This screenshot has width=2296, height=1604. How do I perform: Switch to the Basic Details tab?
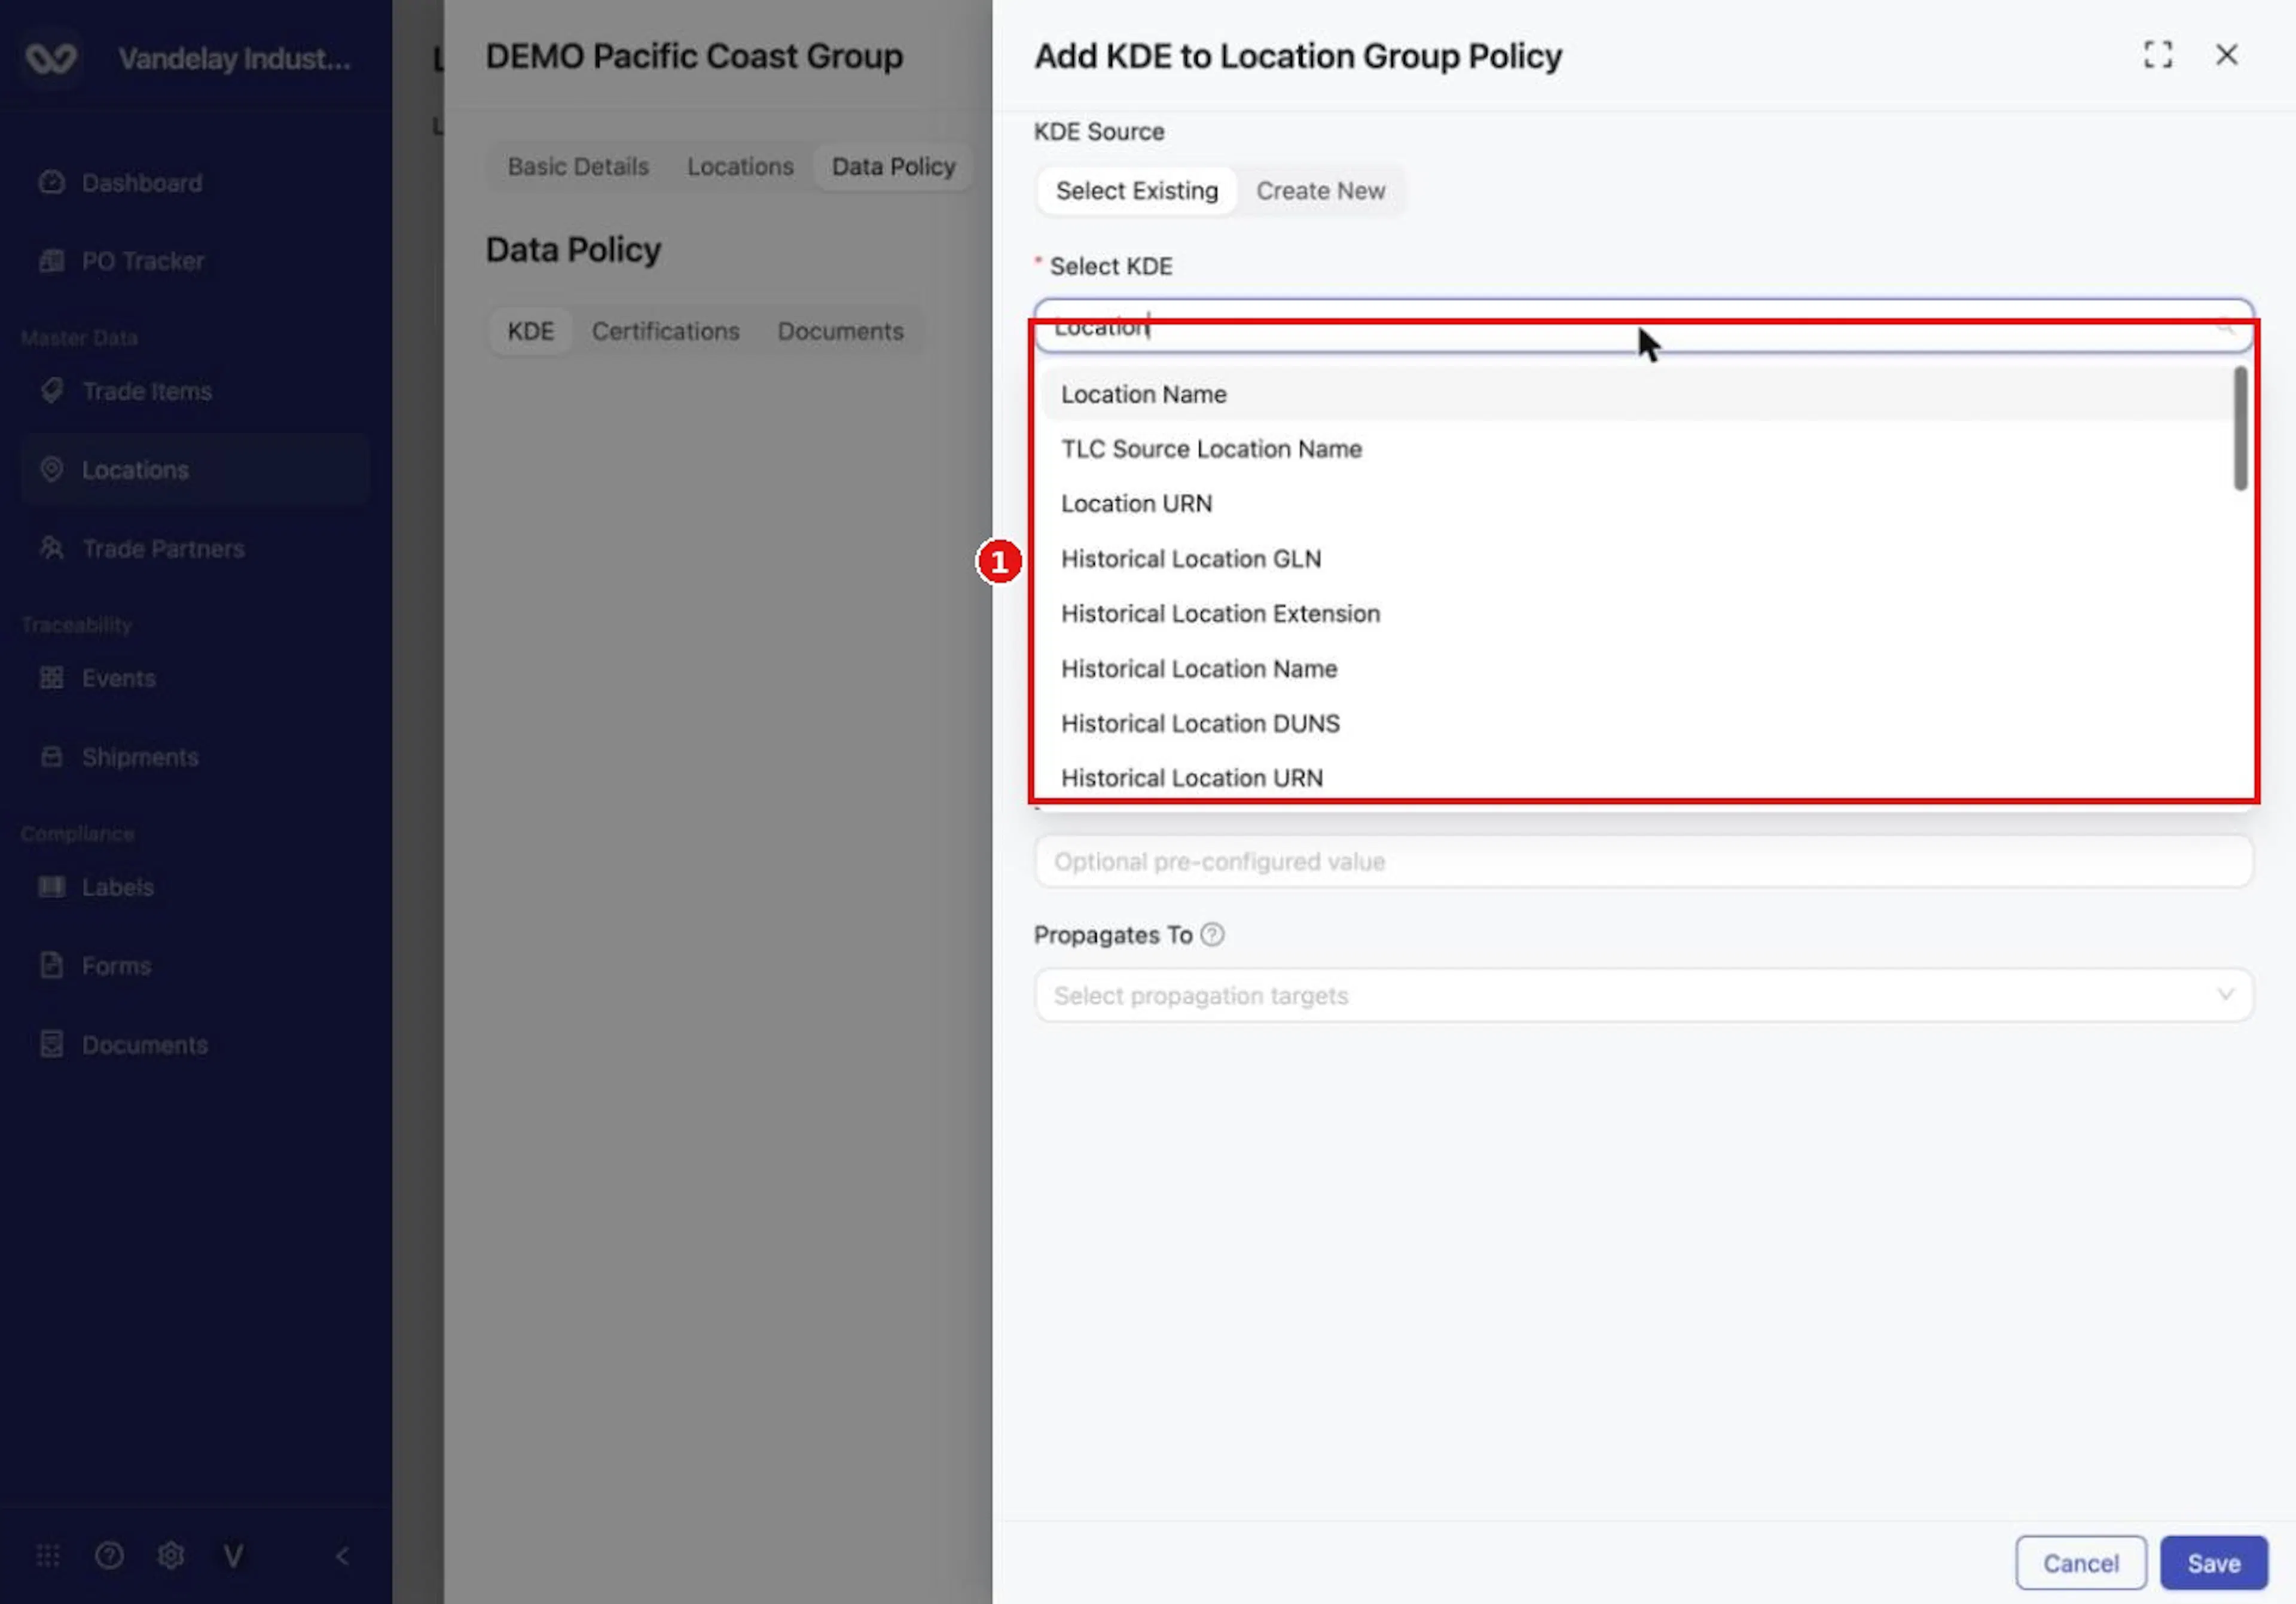click(578, 166)
